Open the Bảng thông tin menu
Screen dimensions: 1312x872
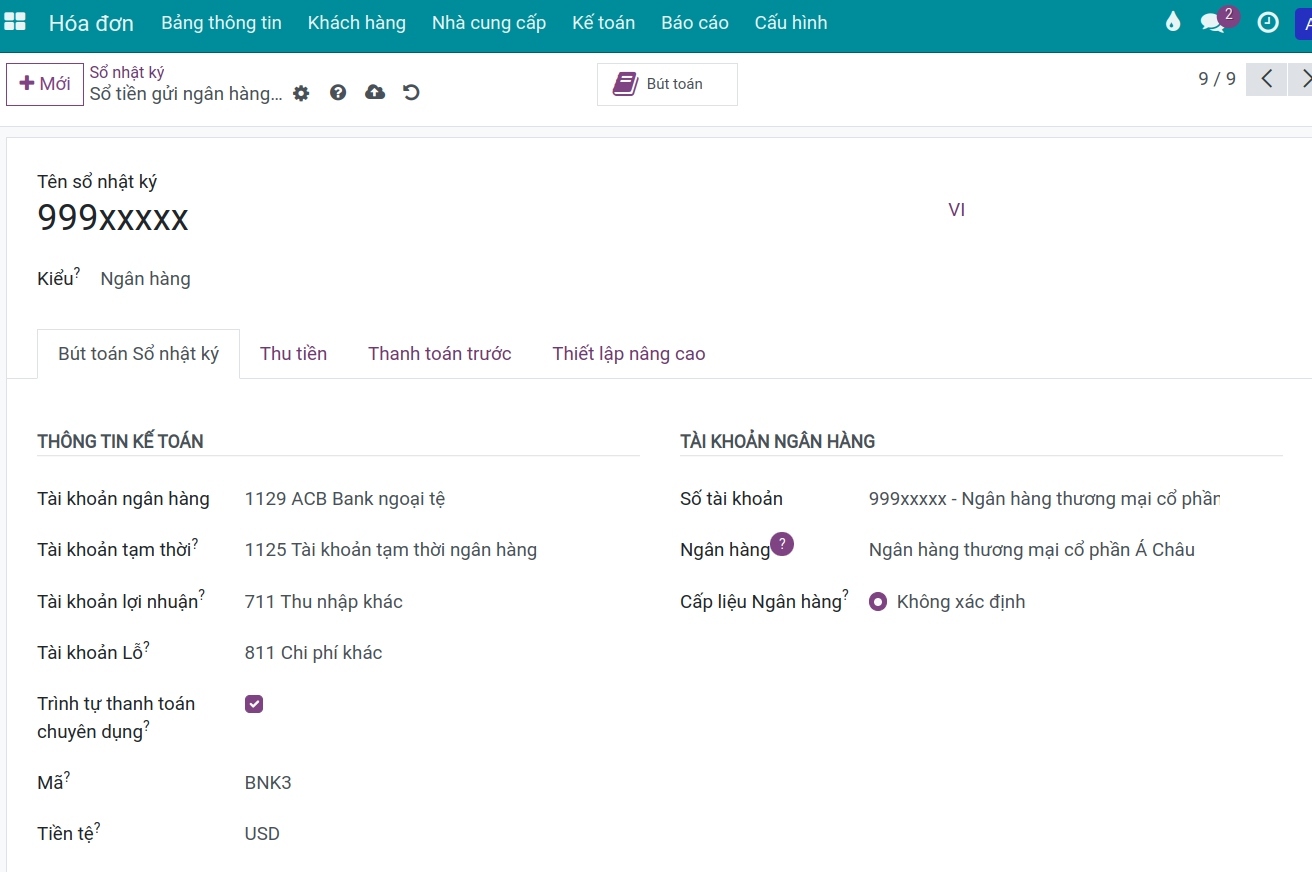pos(221,23)
